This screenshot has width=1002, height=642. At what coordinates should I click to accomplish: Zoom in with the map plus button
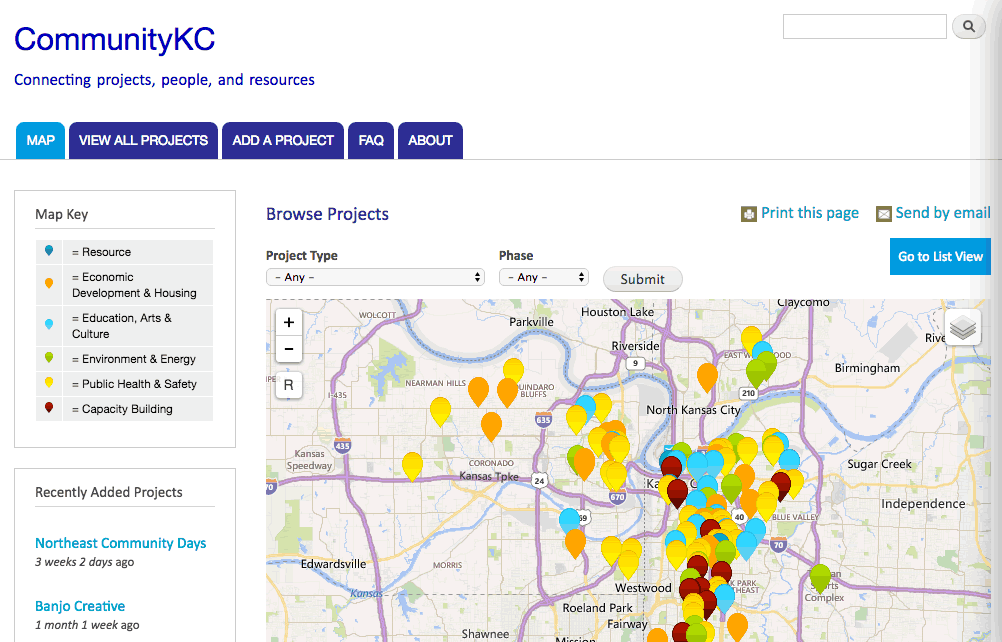tap(289, 322)
